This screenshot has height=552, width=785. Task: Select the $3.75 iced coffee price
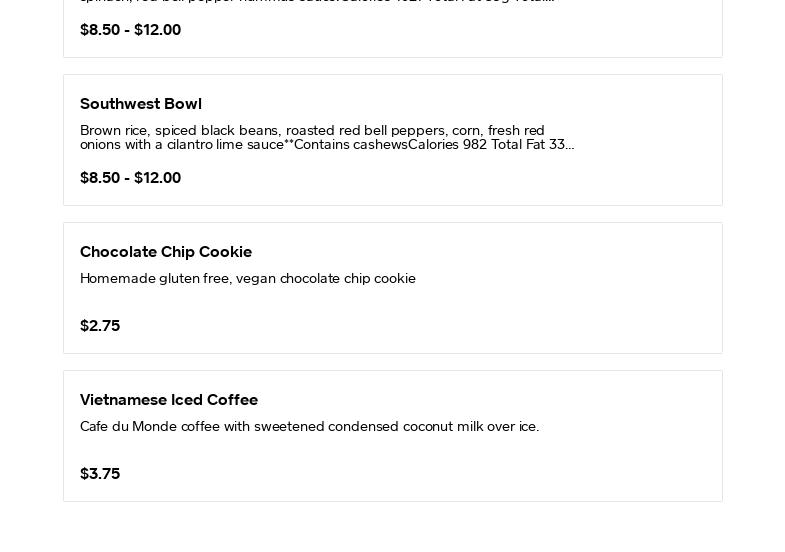click(100, 474)
